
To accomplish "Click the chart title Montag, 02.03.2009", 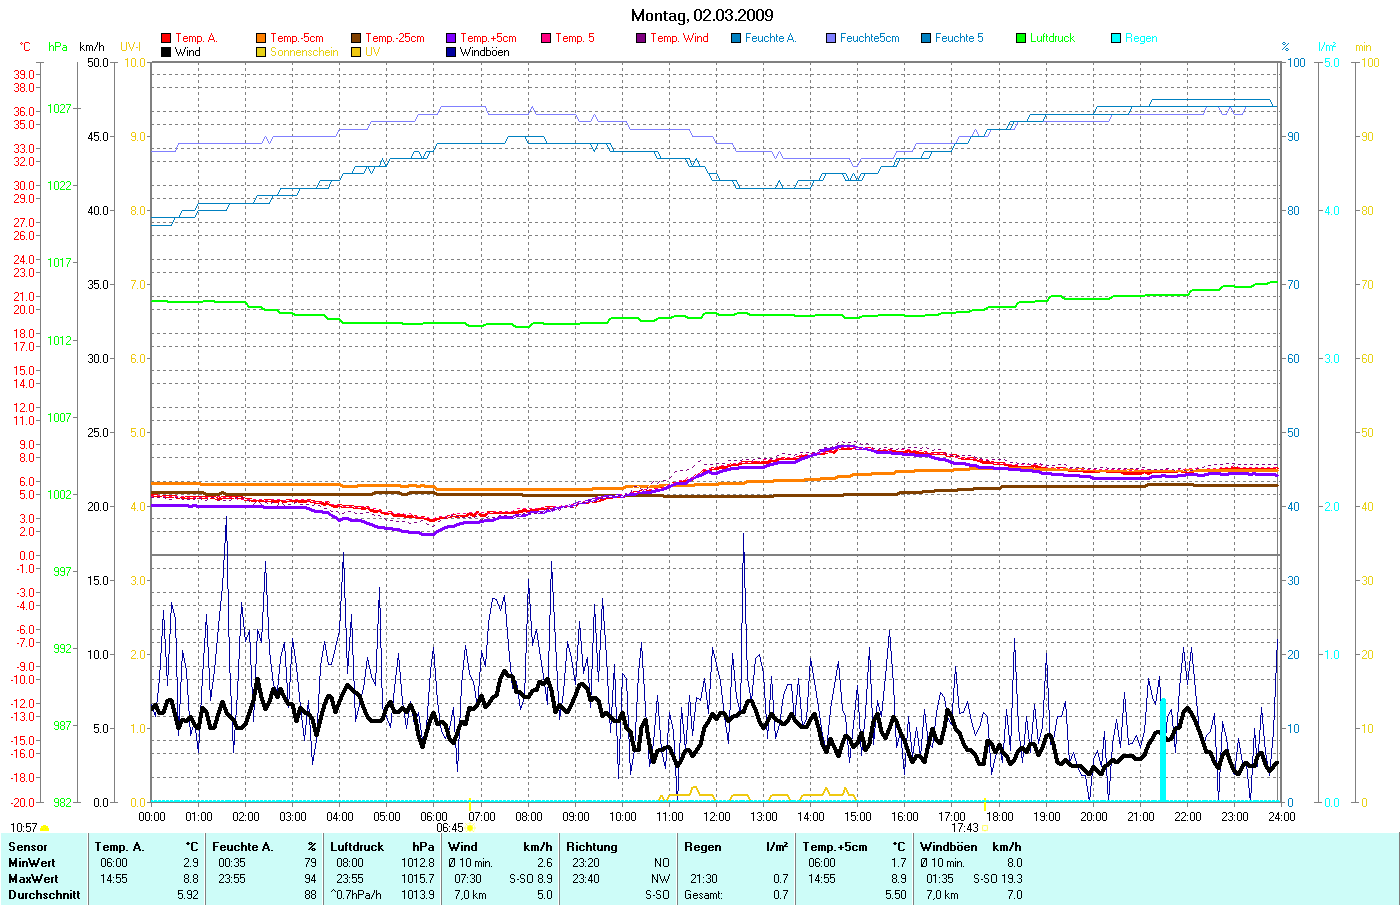I will (x=702, y=15).
